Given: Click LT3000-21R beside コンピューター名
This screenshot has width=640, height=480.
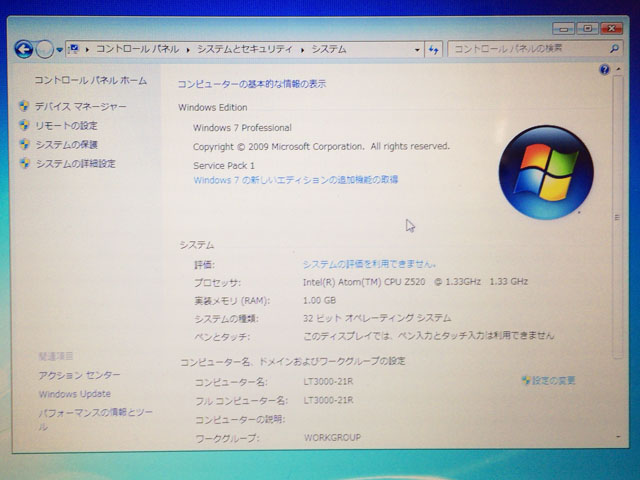Looking at the screenshot, I should pos(328,381).
